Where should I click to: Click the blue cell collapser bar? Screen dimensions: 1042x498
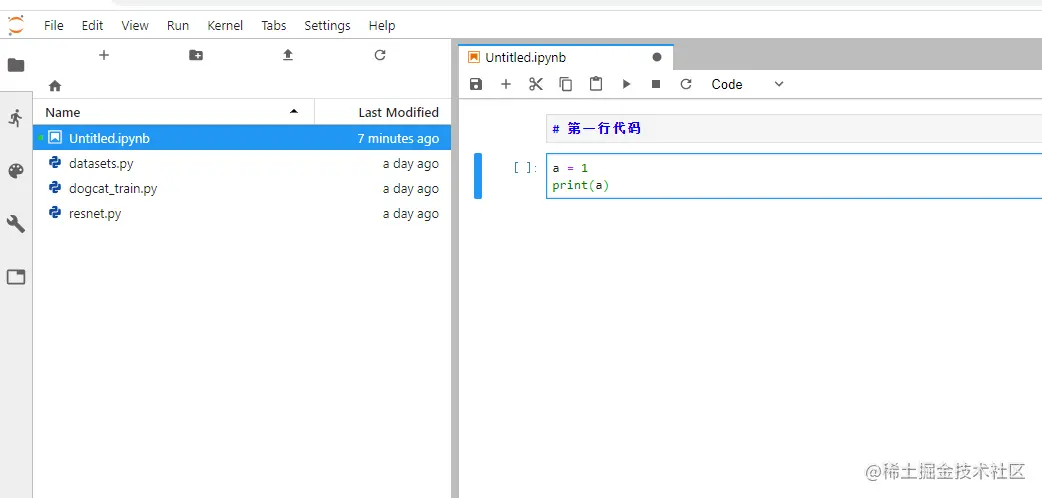coord(478,176)
